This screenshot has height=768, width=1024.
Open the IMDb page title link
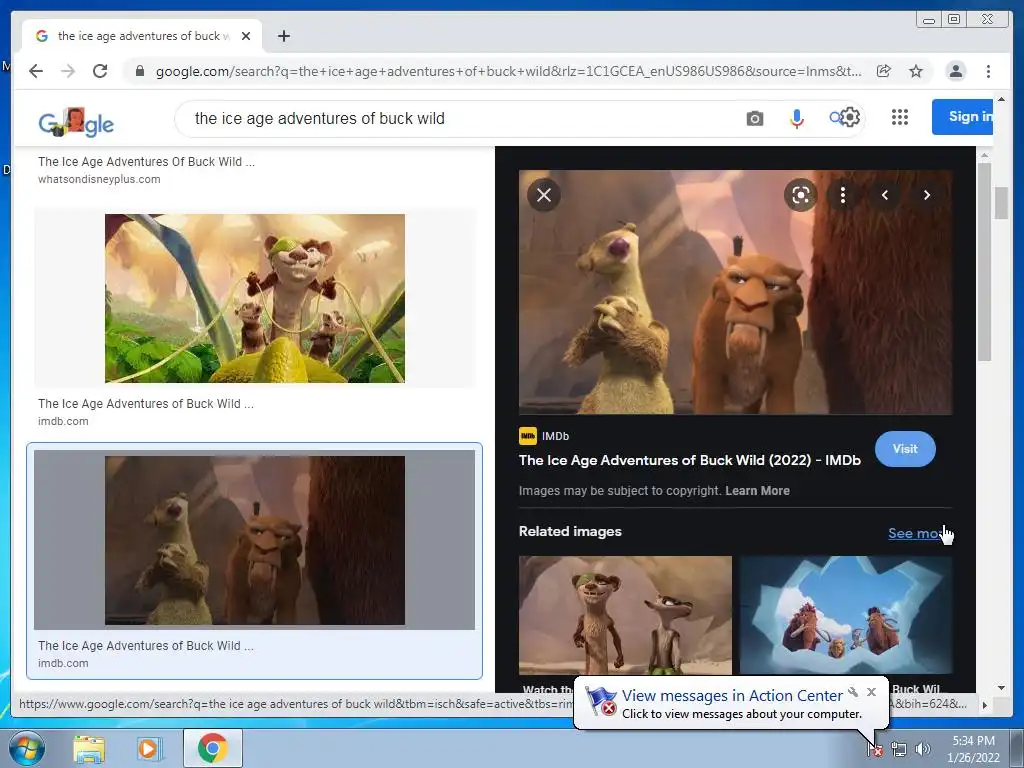pyautogui.click(x=690, y=460)
